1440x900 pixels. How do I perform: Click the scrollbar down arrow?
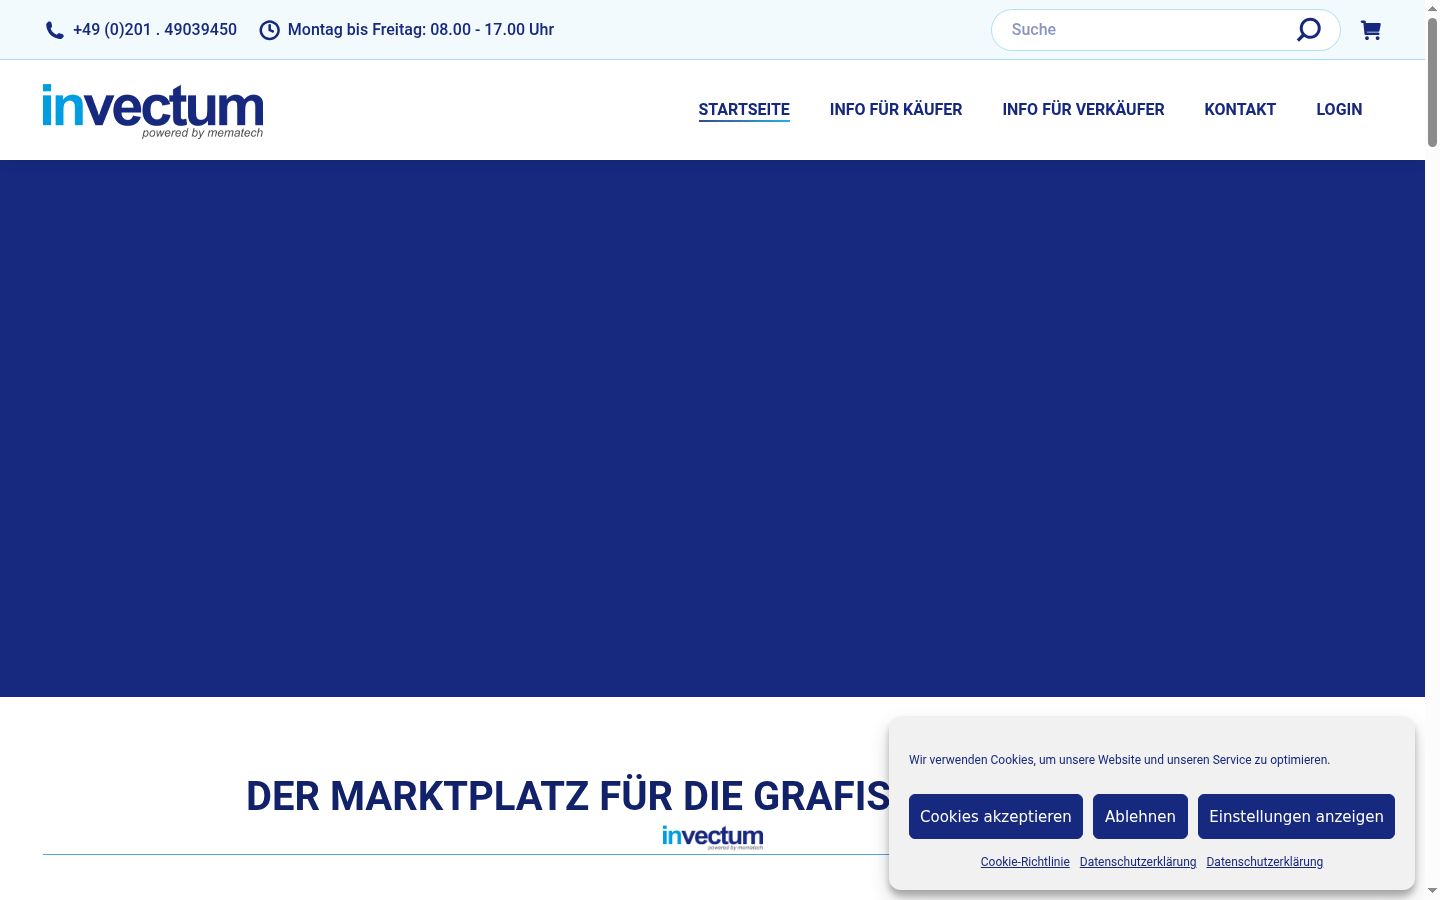pyautogui.click(x=1432, y=891)
